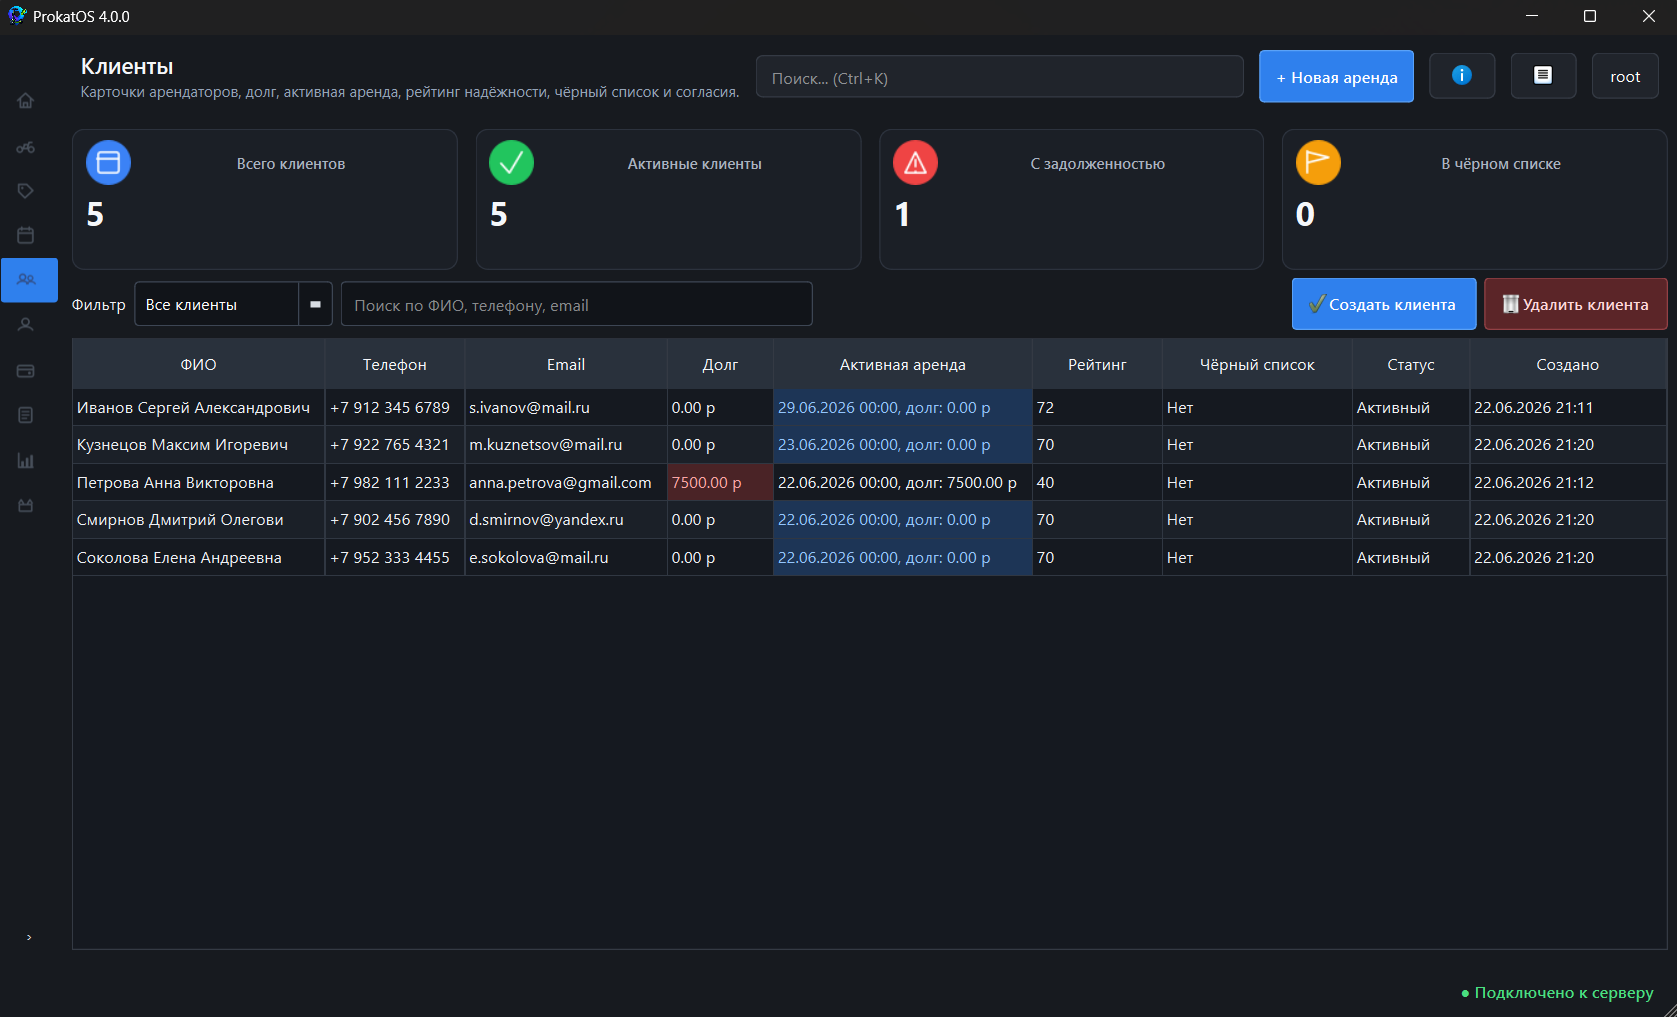
Task: Sort by the ФИО column header
Action: coord(198,365)
